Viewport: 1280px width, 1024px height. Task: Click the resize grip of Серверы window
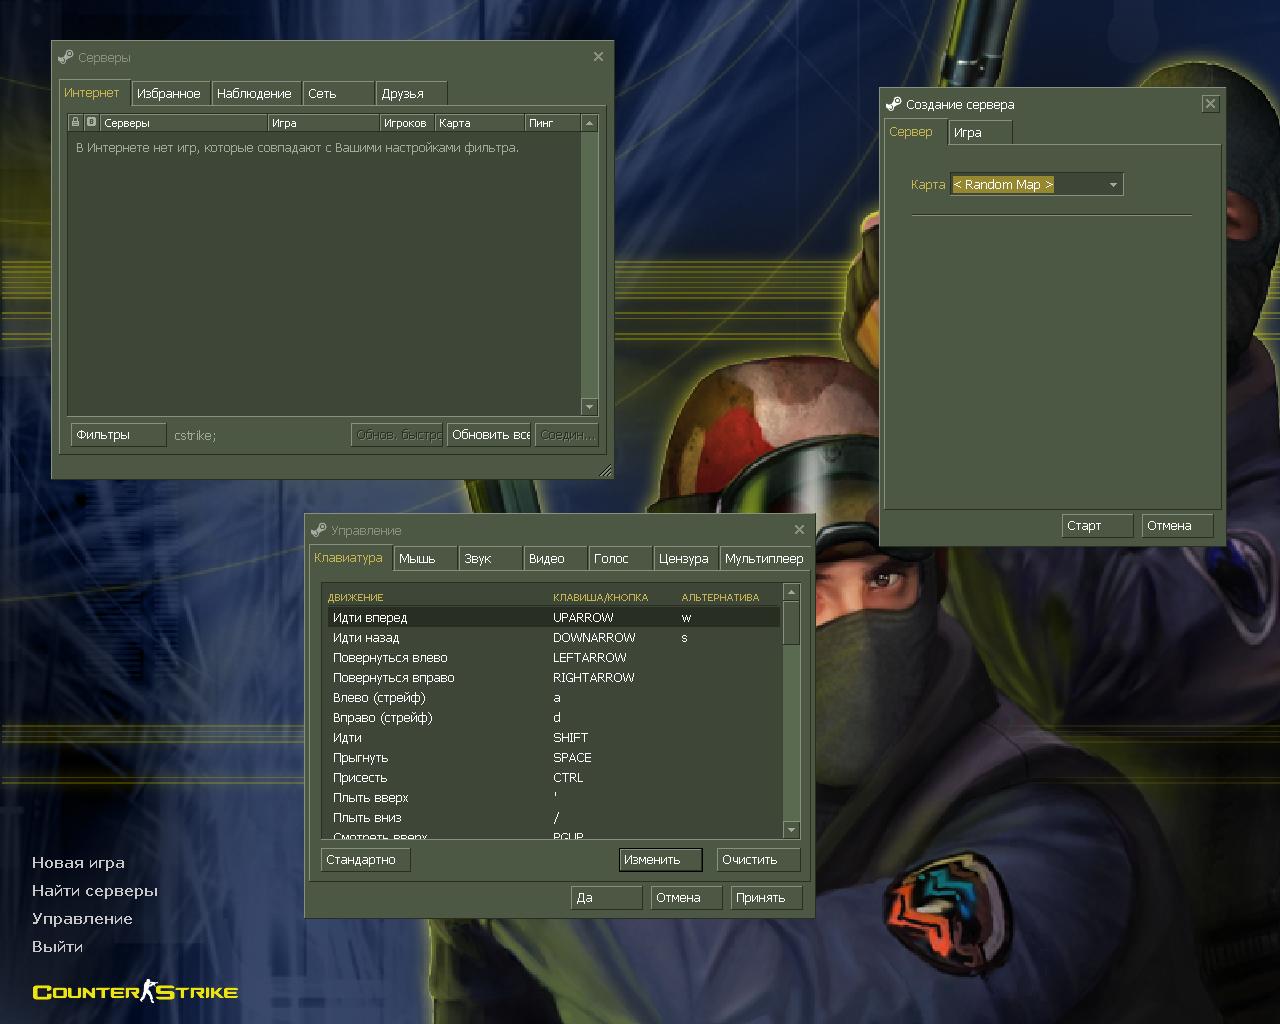tap(605, 471)
